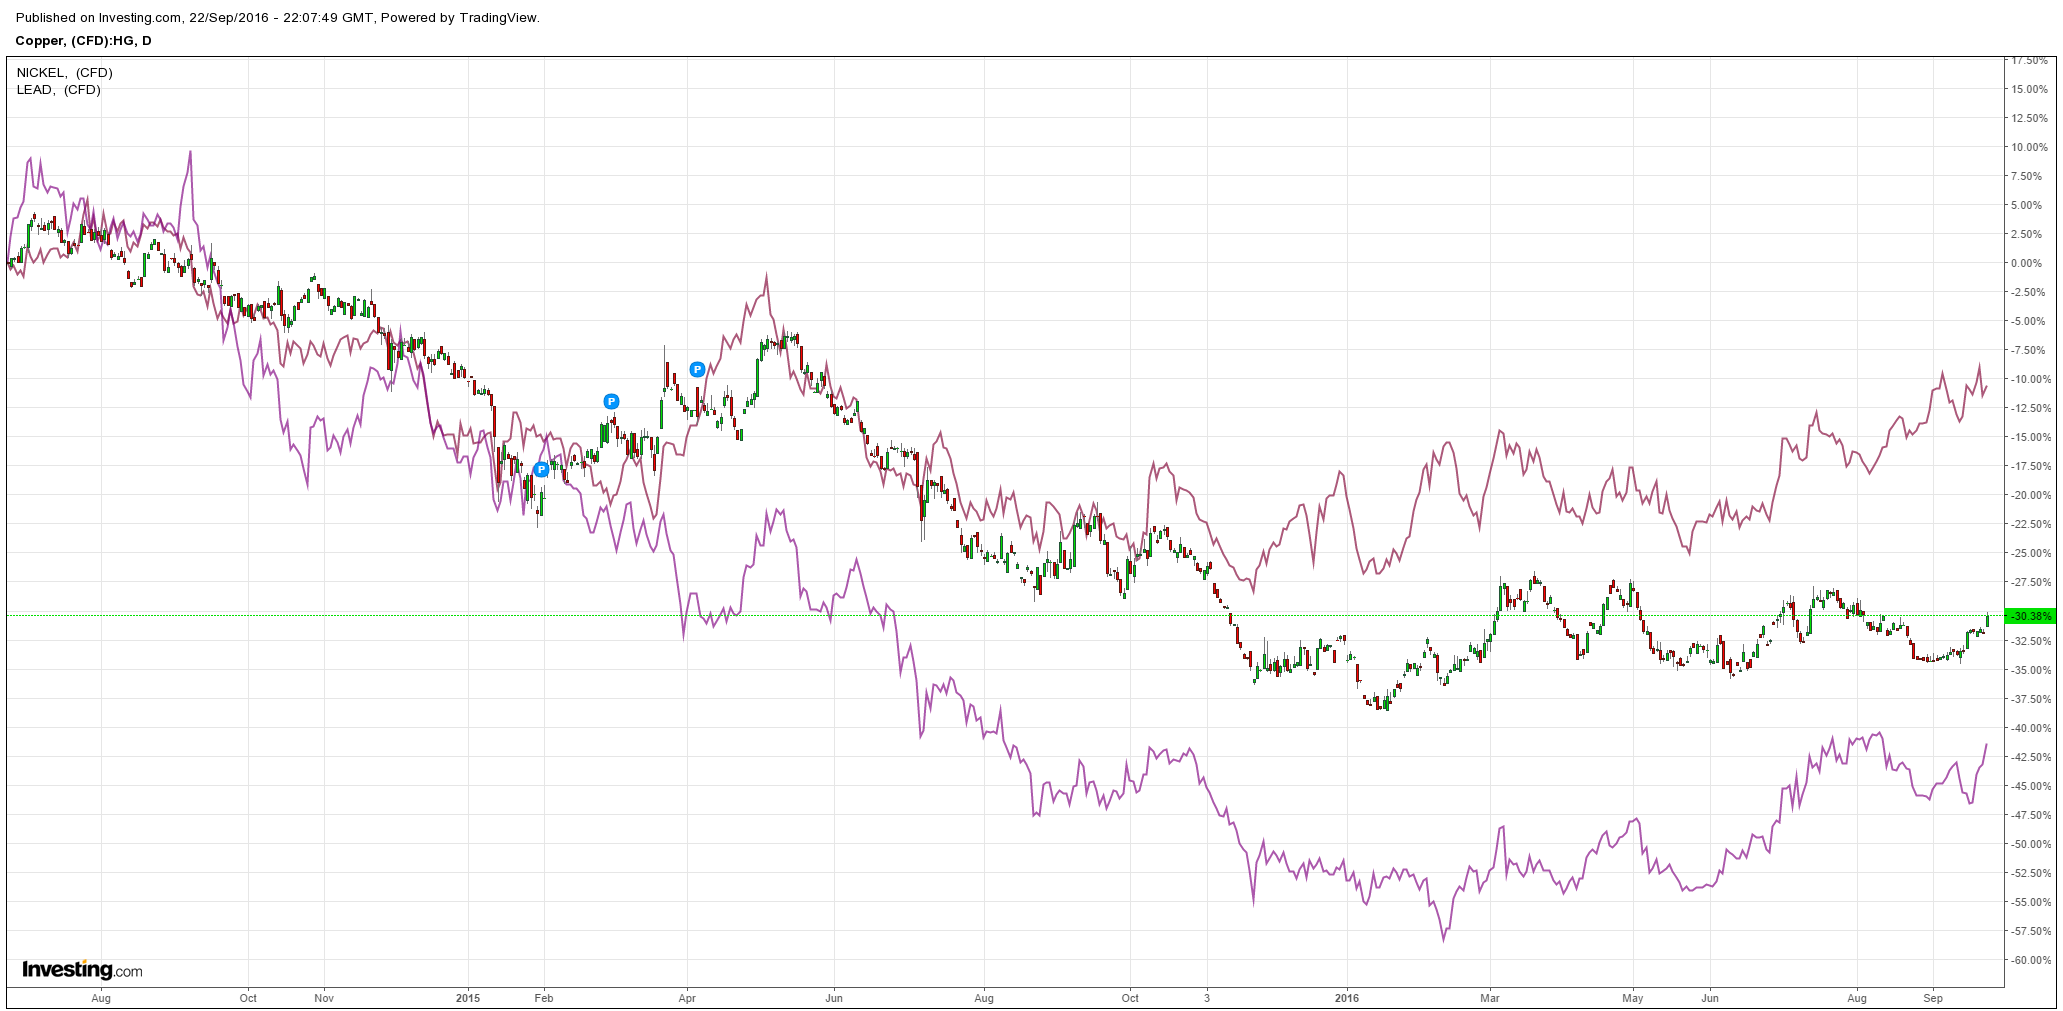Click the Mar label on the time axis
This screenshot has width=2063, height=1011.
1490,998
